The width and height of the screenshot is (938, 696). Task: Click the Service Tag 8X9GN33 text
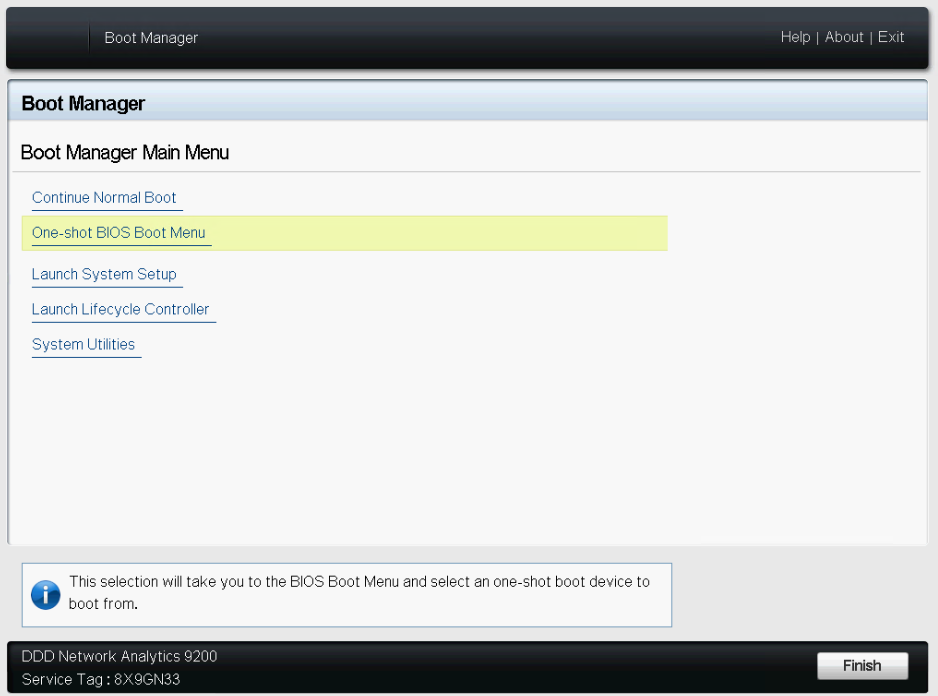click(100, 680)
